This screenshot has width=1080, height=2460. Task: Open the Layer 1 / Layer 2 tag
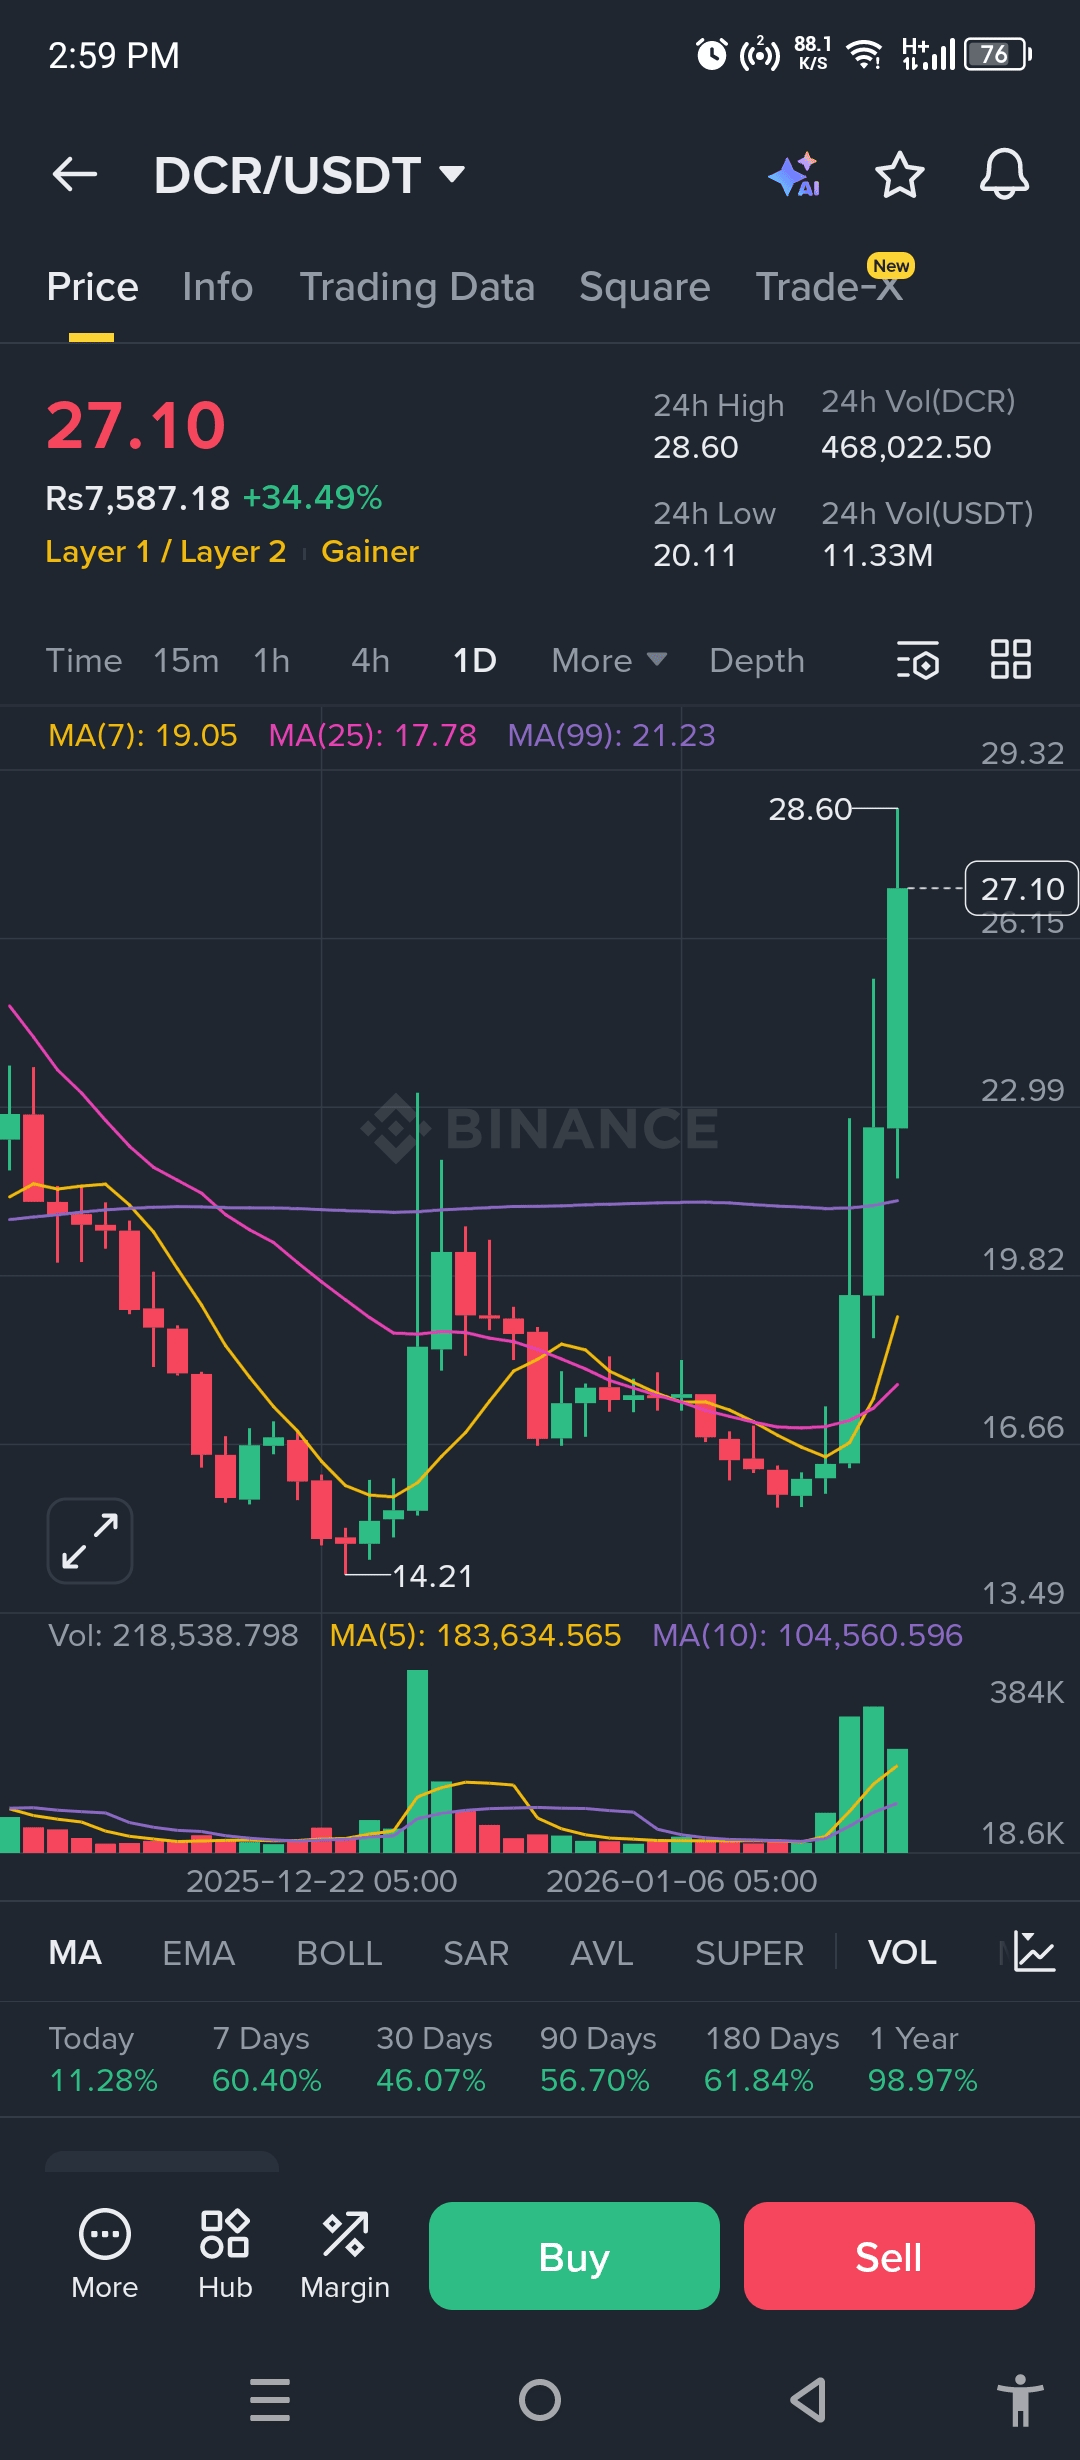166,551
